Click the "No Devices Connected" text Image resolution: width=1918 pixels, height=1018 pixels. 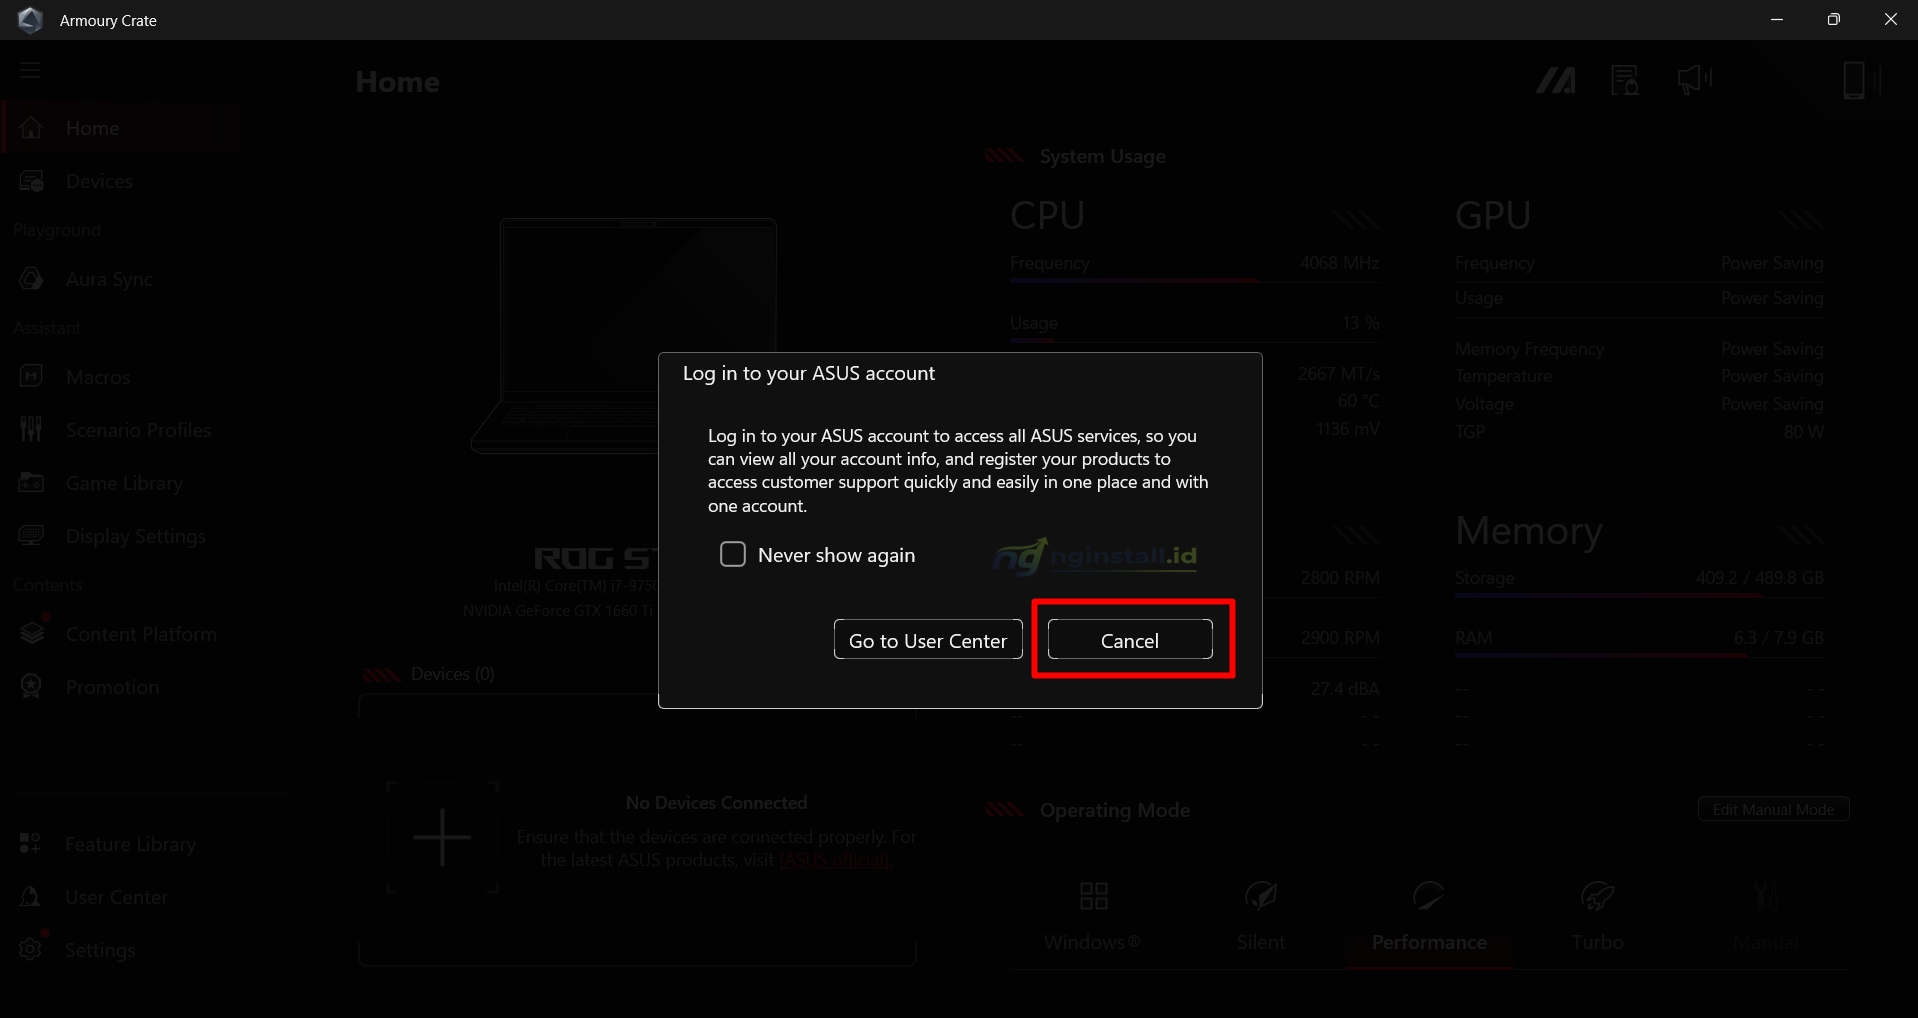click(x=716, y=803)
